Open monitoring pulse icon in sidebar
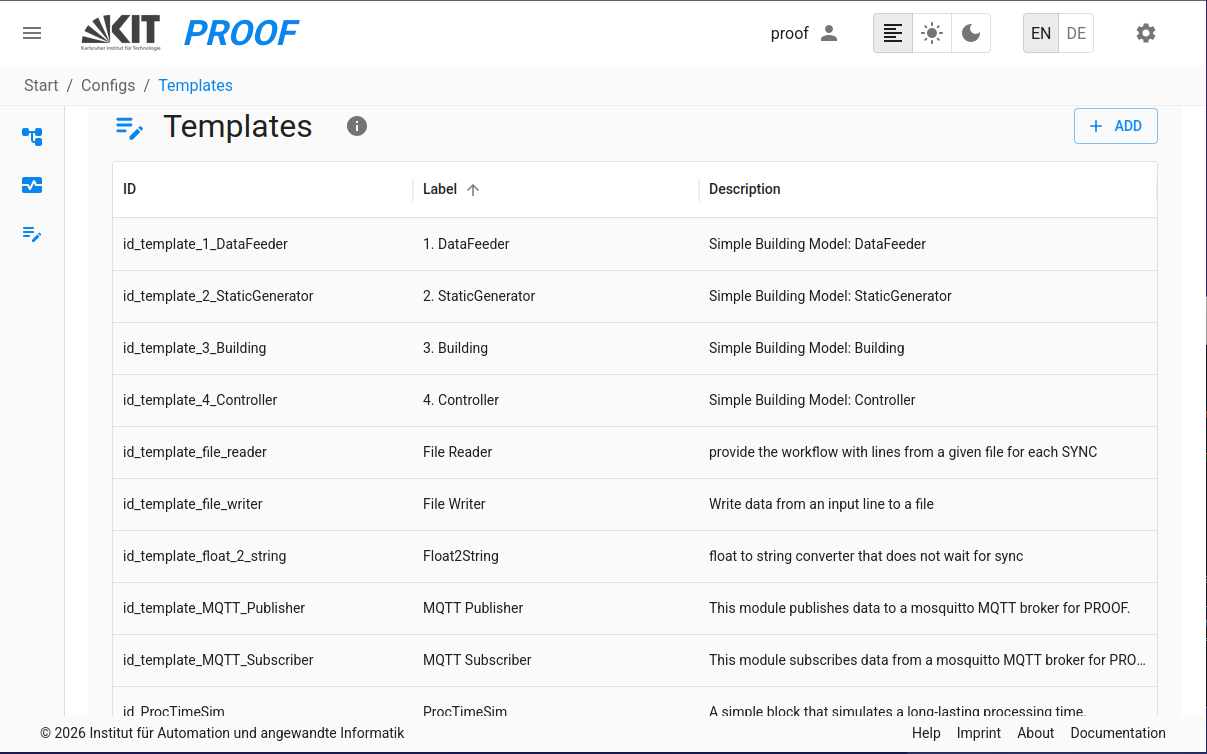1207x754 pixels. (x=32, y=185)
